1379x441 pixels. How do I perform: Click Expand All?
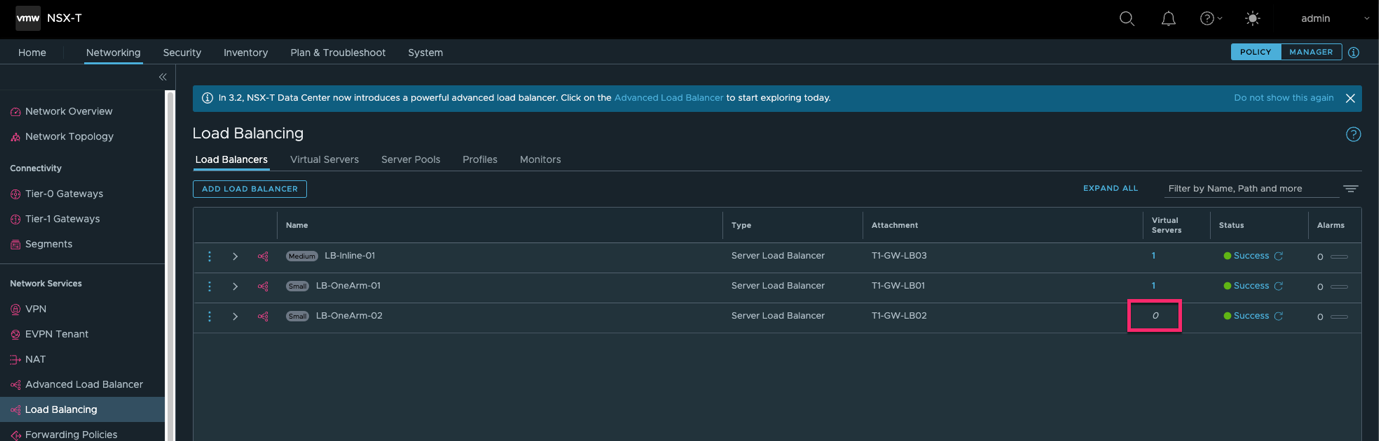click(x=1110, y=188)
